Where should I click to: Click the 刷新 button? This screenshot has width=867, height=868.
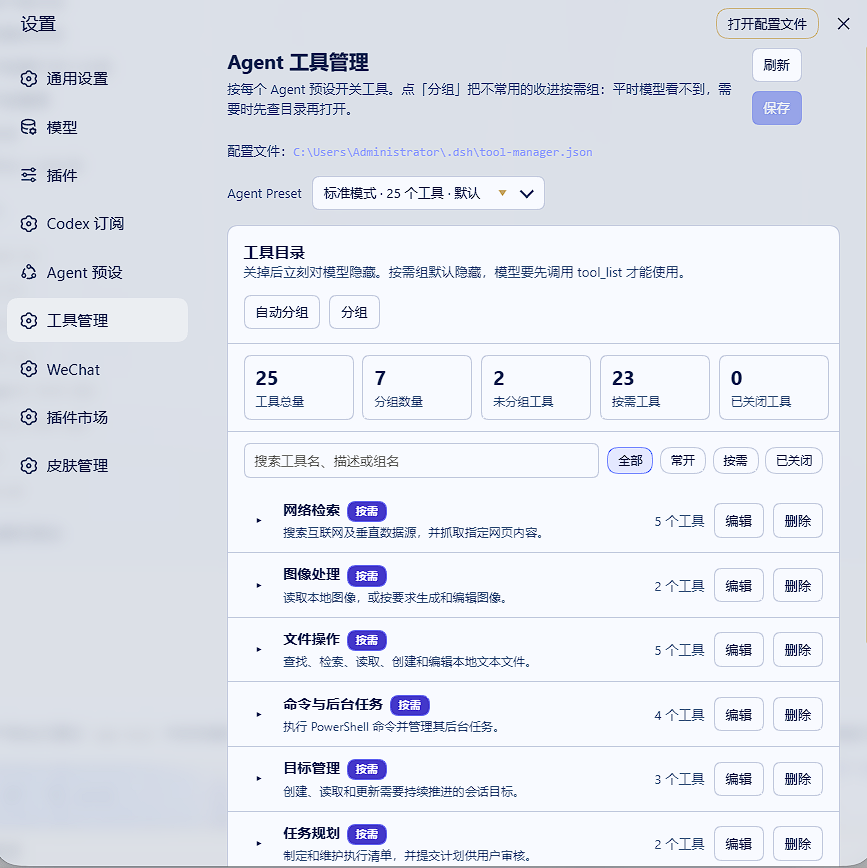coord(776,65)
